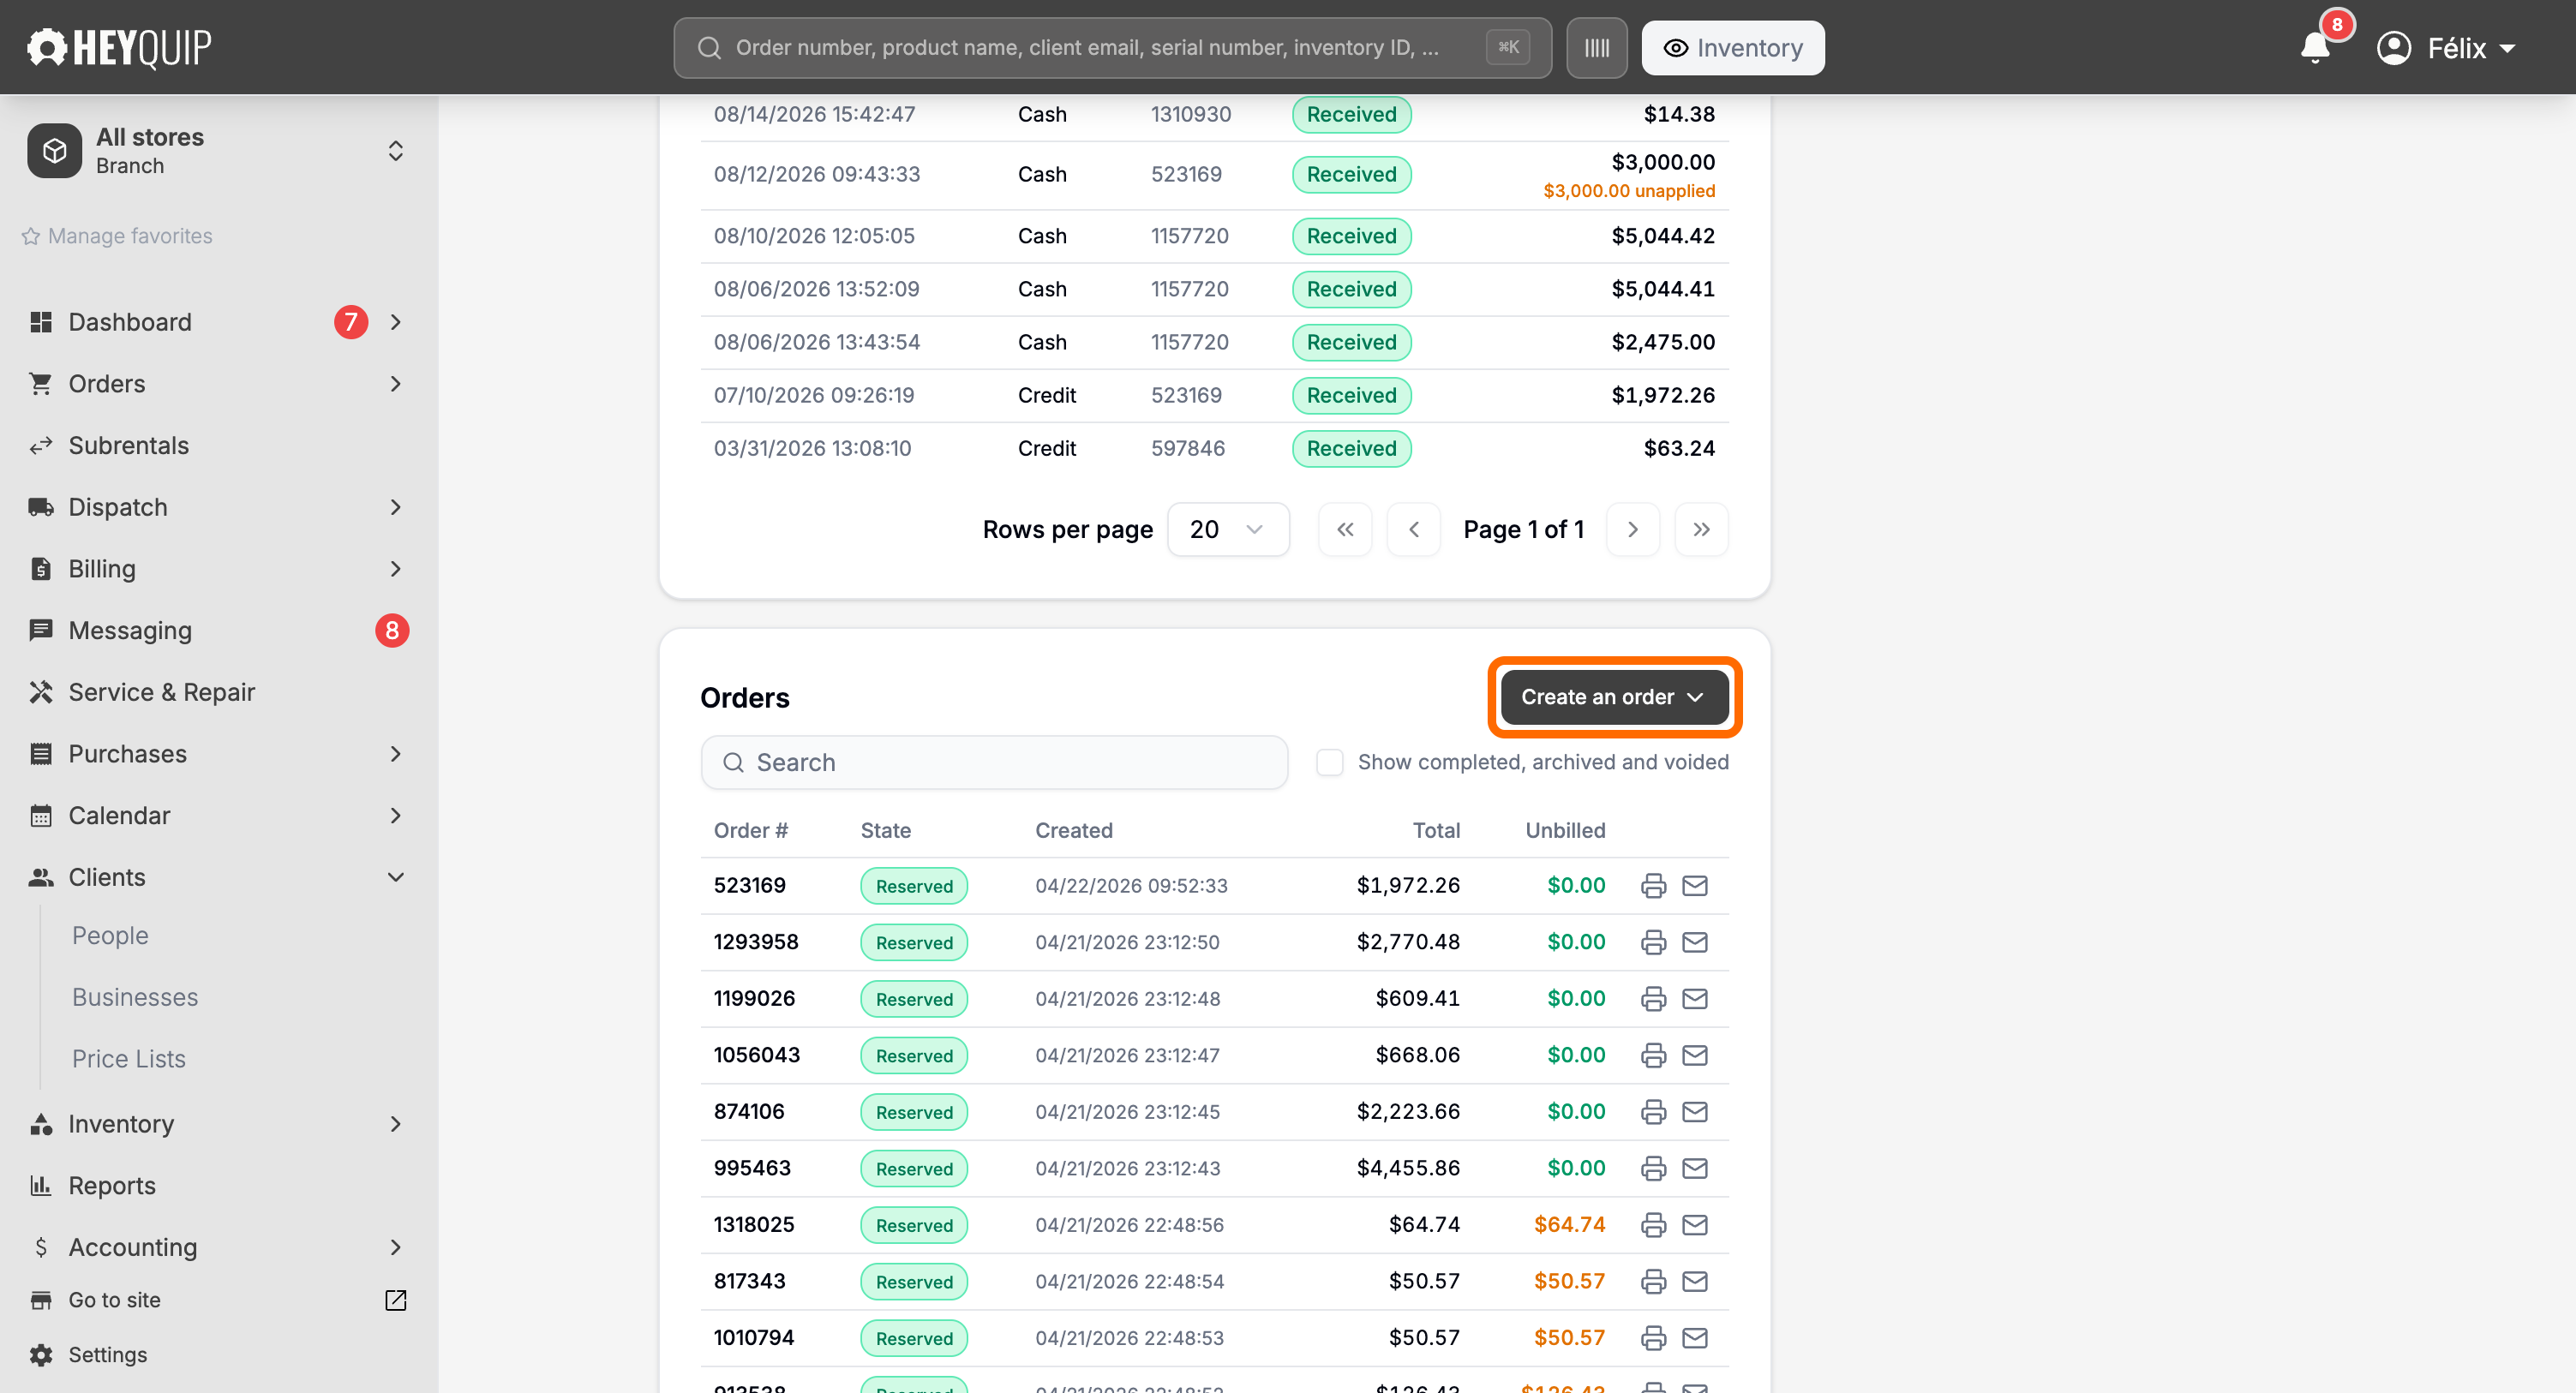
Task: Open Rows per page dropdown
Action: 1227,529
